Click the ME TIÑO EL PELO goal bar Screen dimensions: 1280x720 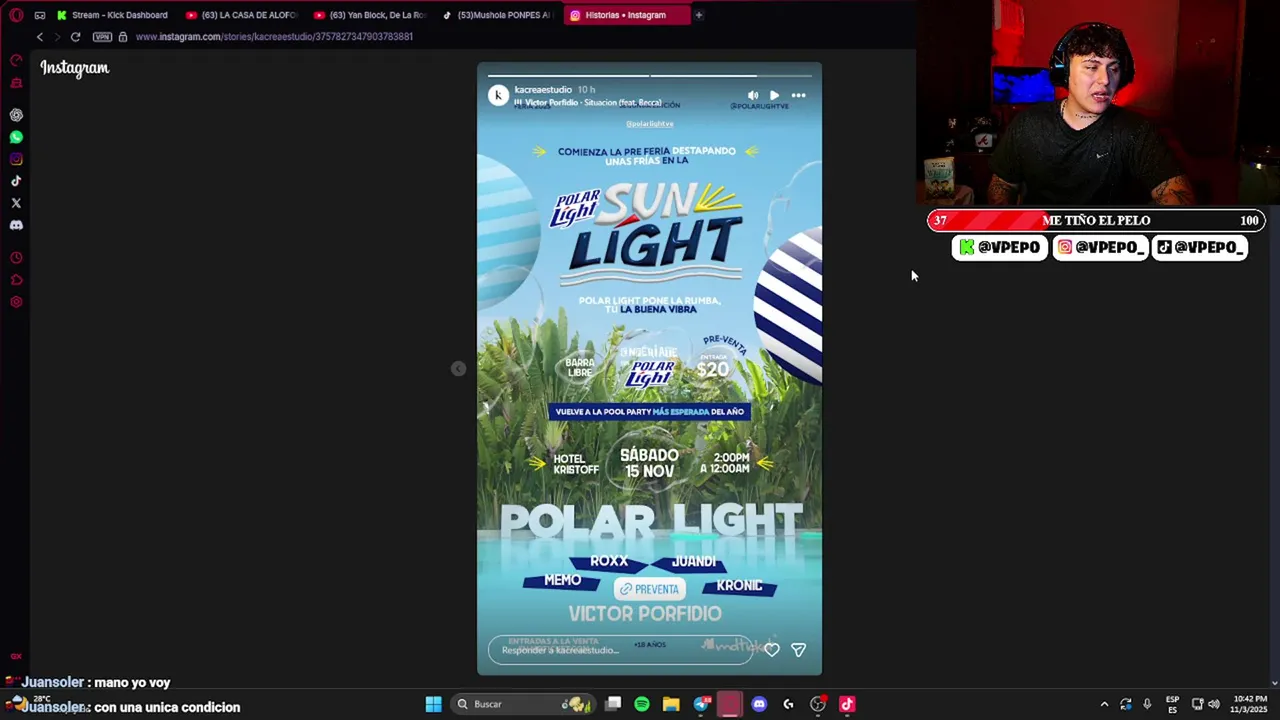pos(1097,220)
